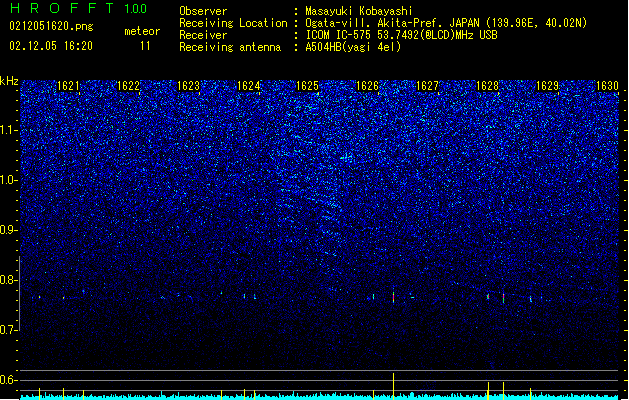Screen dimensions: 629x400
Task: Click the Receiving Location label
Action: click(233, 23)
